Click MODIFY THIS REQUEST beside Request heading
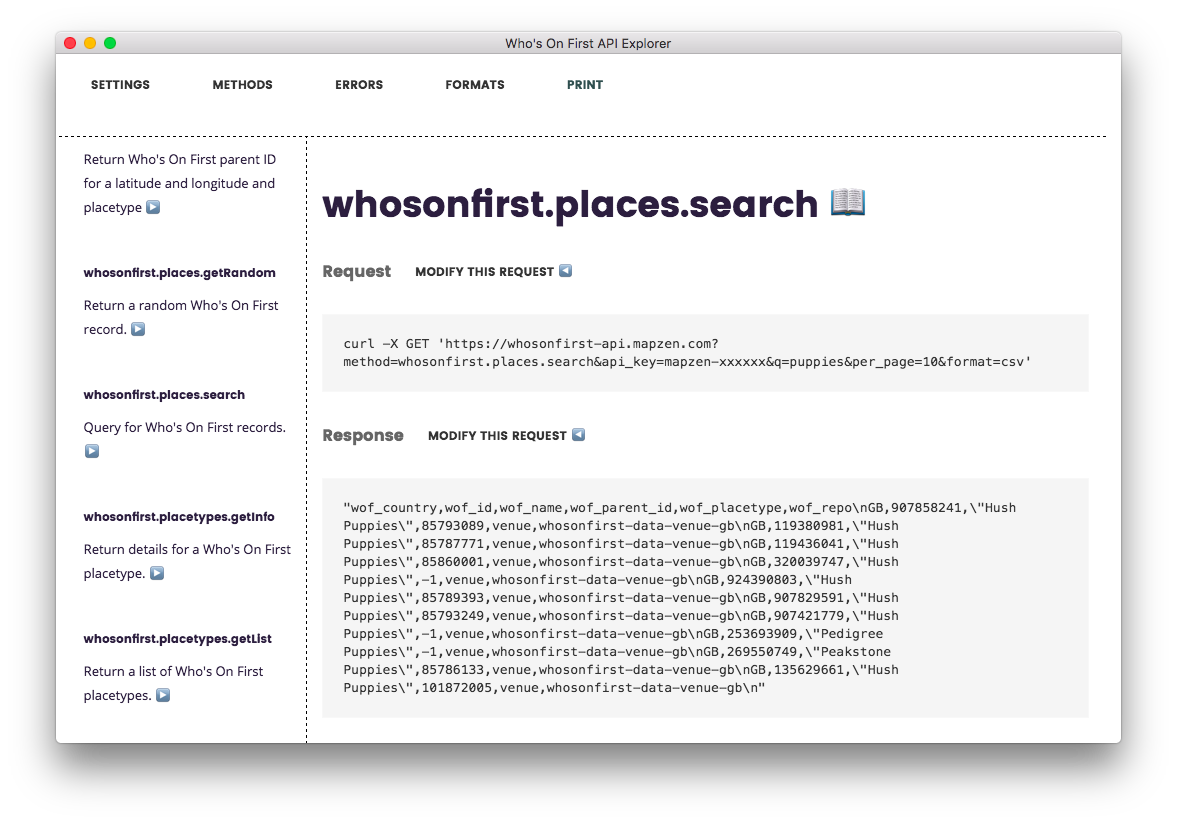 (484, 272)
